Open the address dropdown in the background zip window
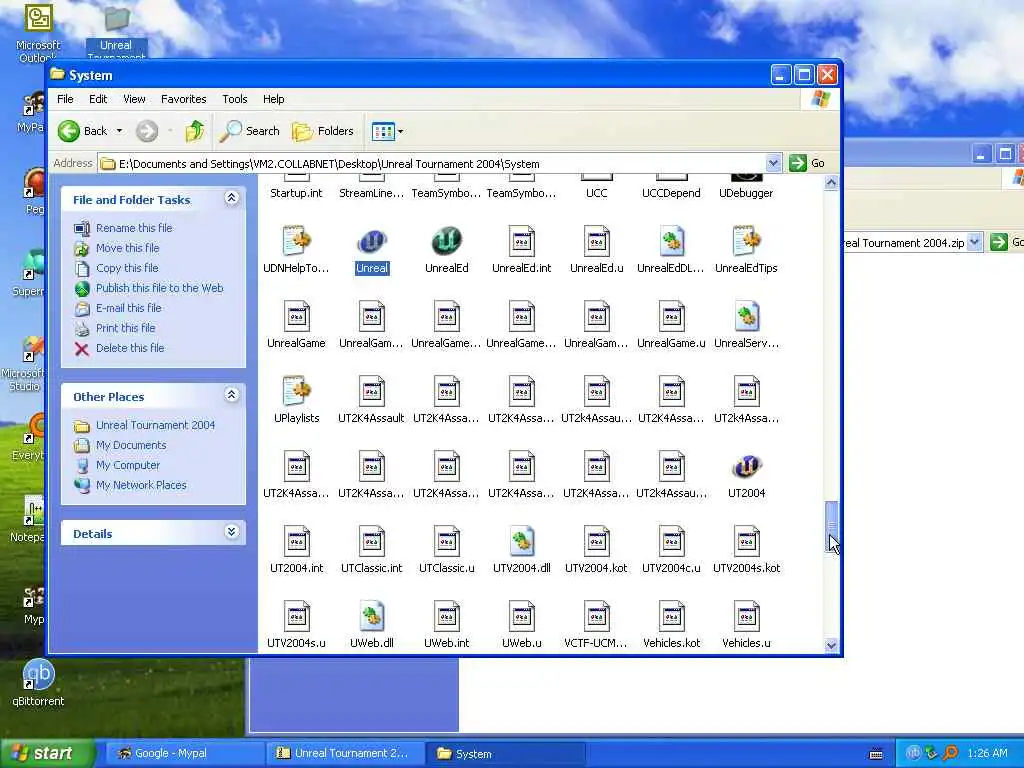This screenshot has height=768, width=1024. (x=974, y=242)
